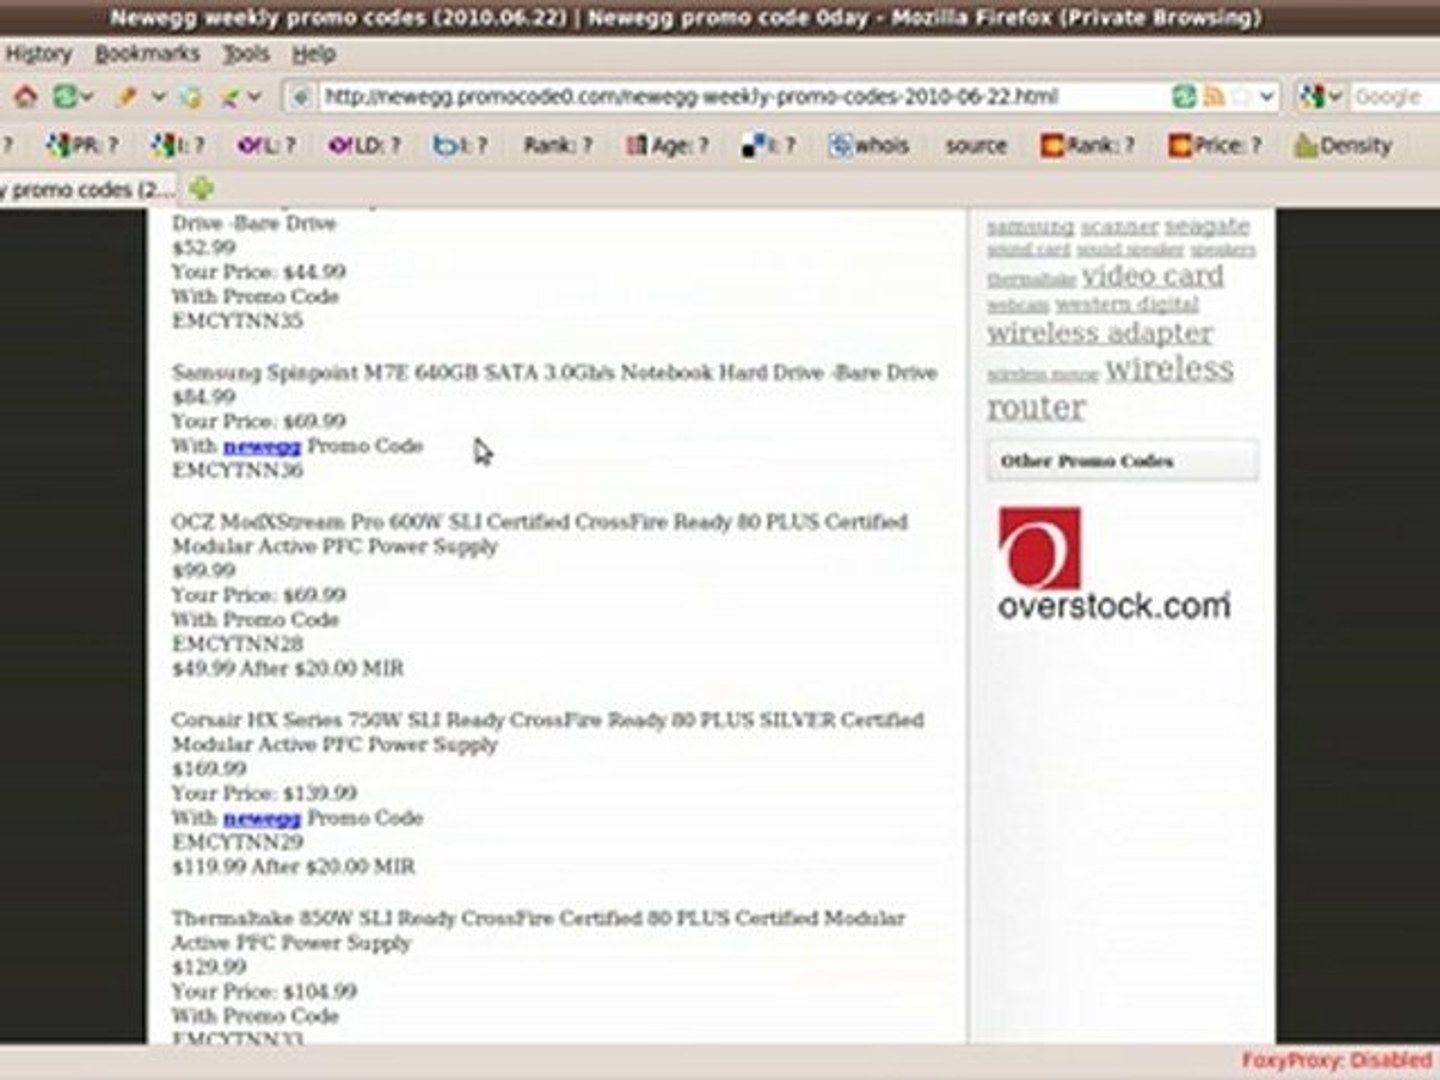The image size is (1440, 1080).
Task: Open the dropdown arrow beside the reload icon
Action: point(87,97)
